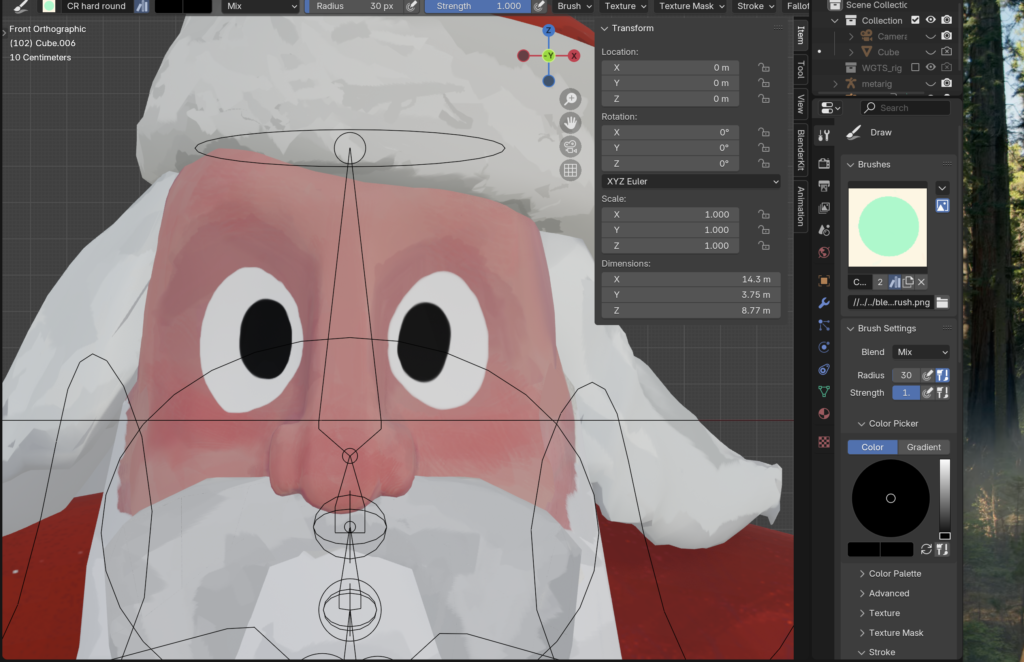
Task: Swap primary and secondary colors icon
Action: (x=926, y=550)
